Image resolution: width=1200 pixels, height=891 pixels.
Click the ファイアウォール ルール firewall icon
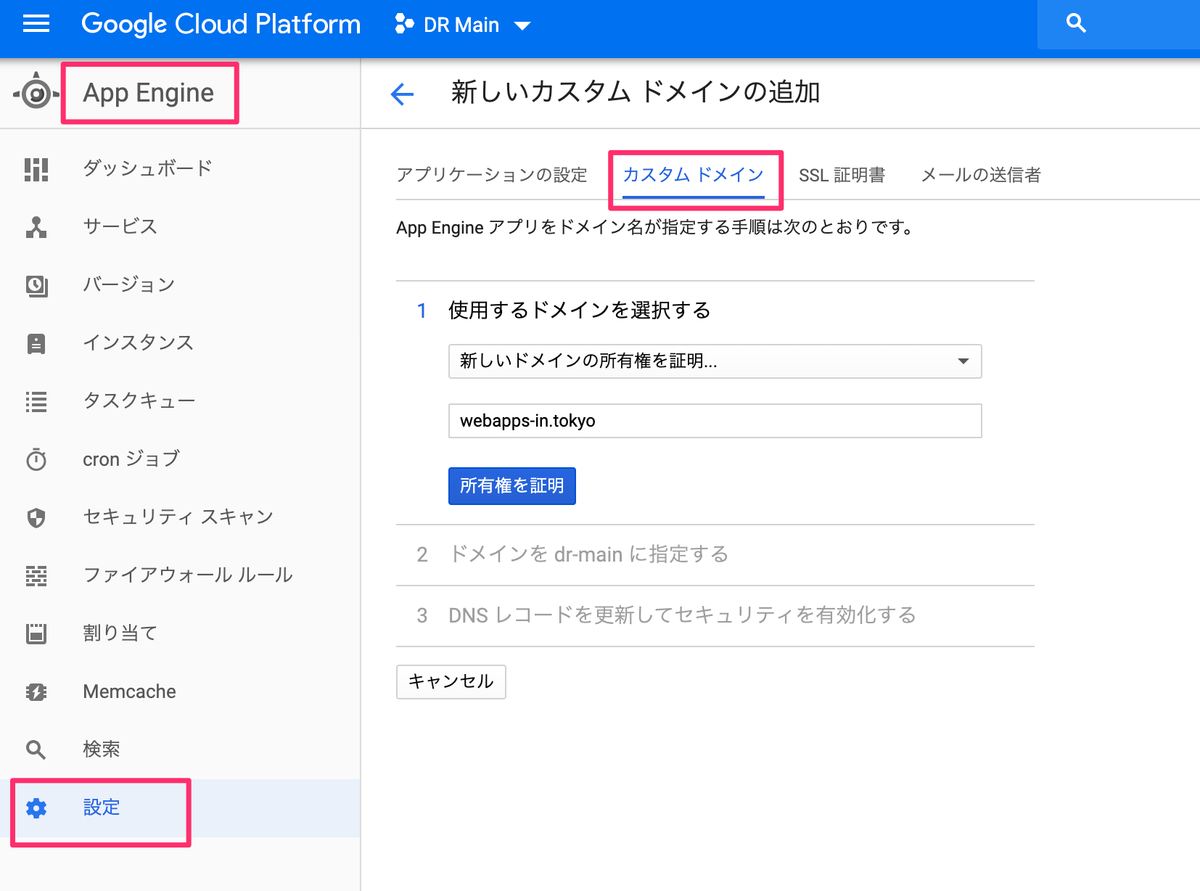[x=36, y=575]
